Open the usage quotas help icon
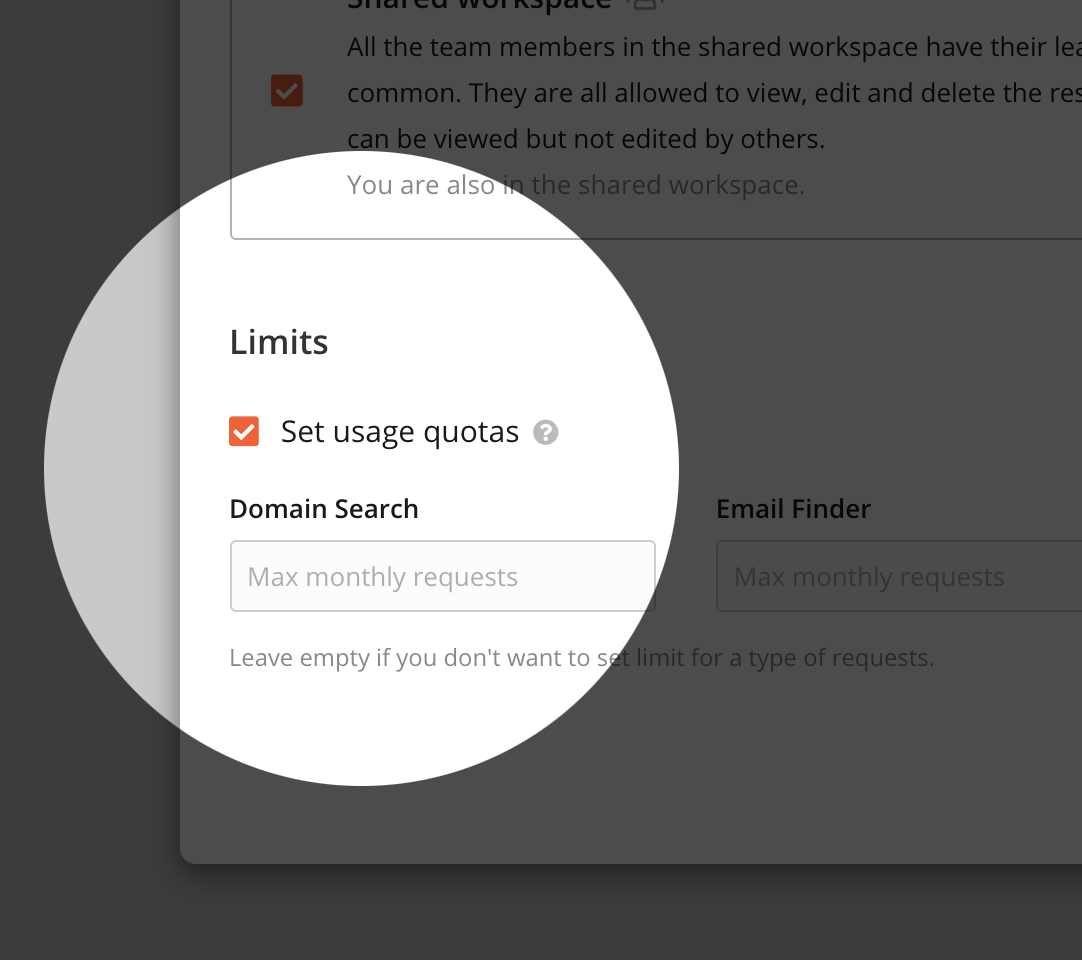Screen dimensions: 1082x960 pyautogui.click(x=545, y=433)
